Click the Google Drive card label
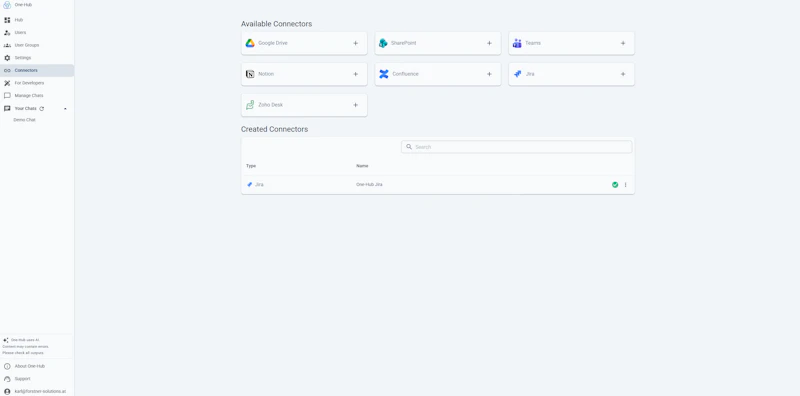The image size is (800, 396). click(273, 43)
